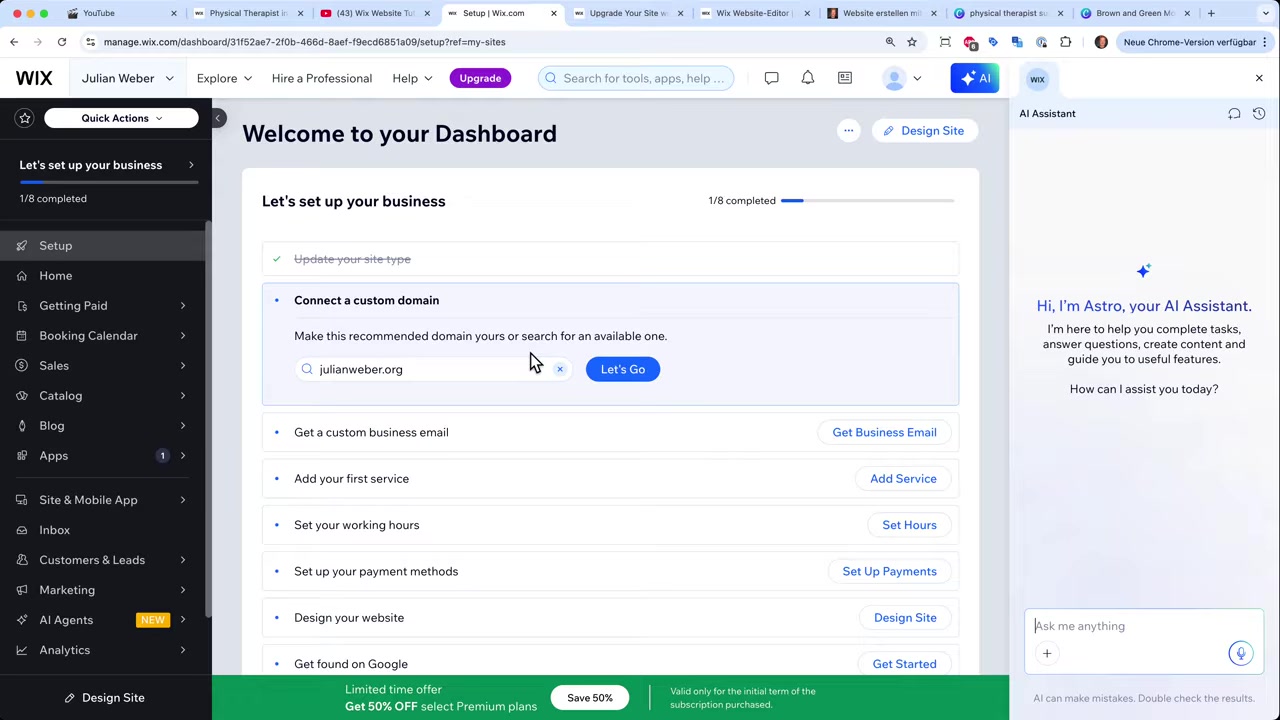Image resolution: width=1280 pixels, height=720 pixels.
Task: Switch to Wix Website-Editor browser tab
Action: (x=756, y=13)
